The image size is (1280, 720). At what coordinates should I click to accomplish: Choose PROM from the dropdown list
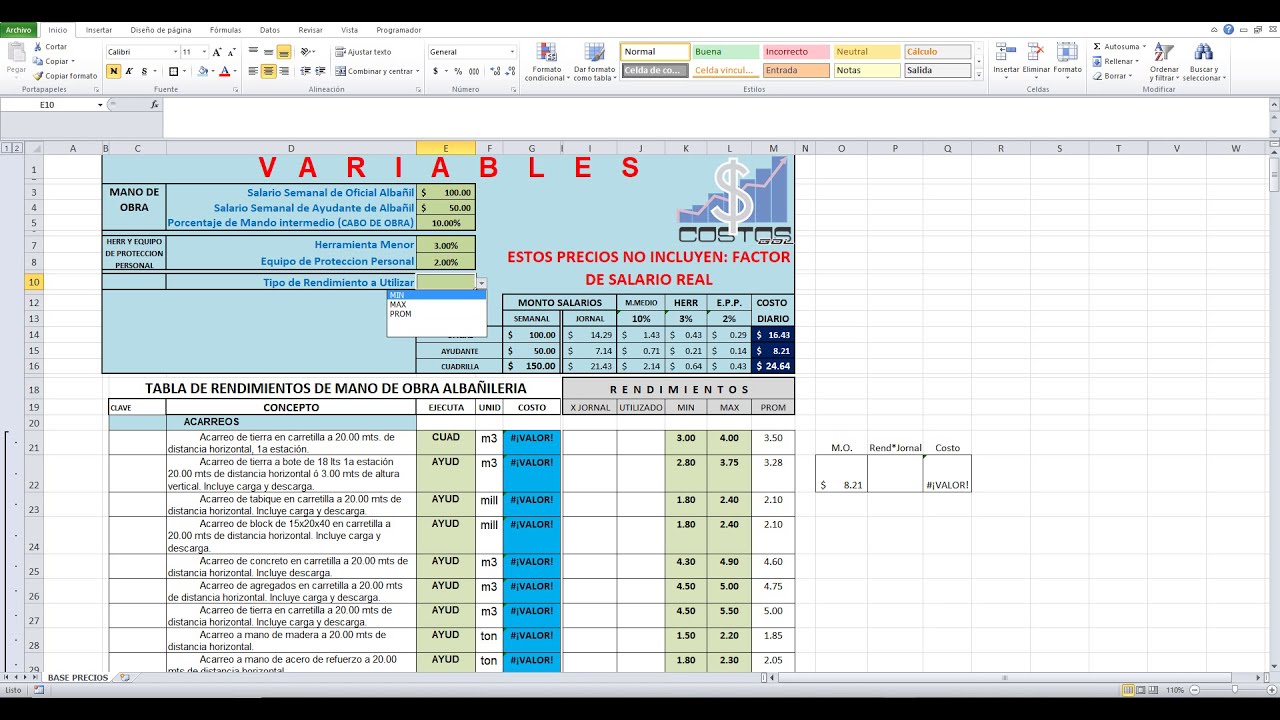click(436, 314)
